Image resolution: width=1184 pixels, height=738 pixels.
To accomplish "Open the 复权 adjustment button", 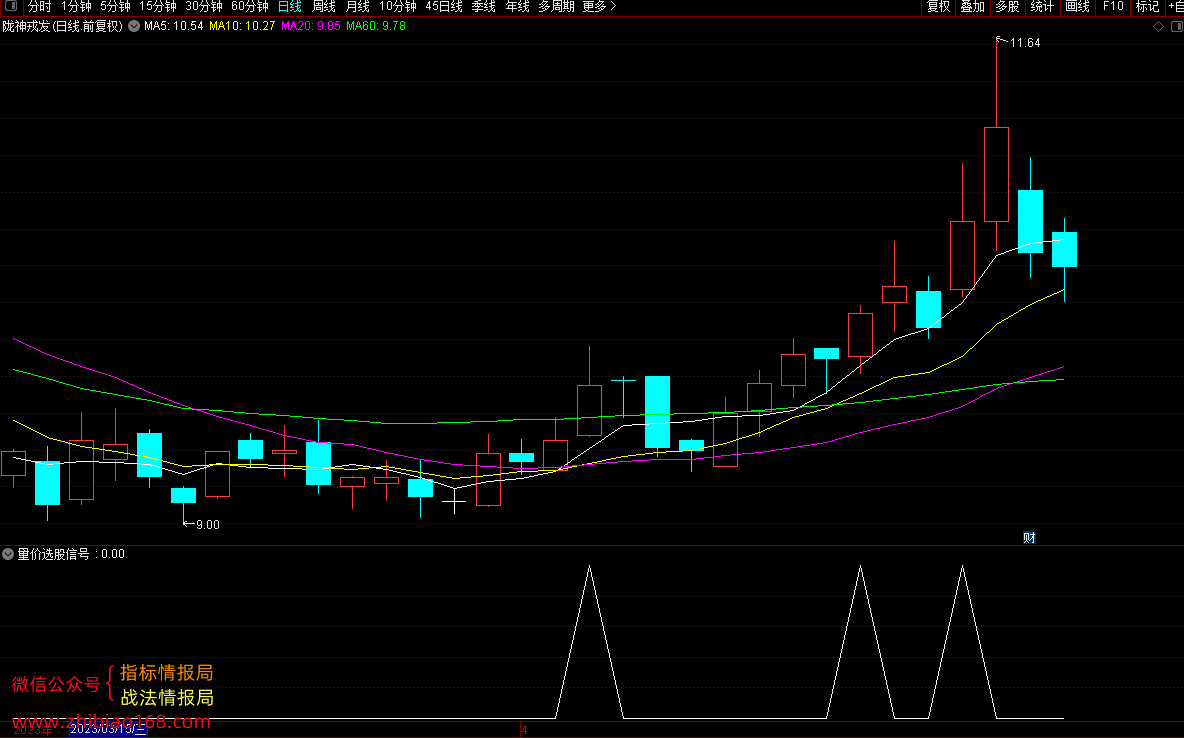I will pos(939,7).
